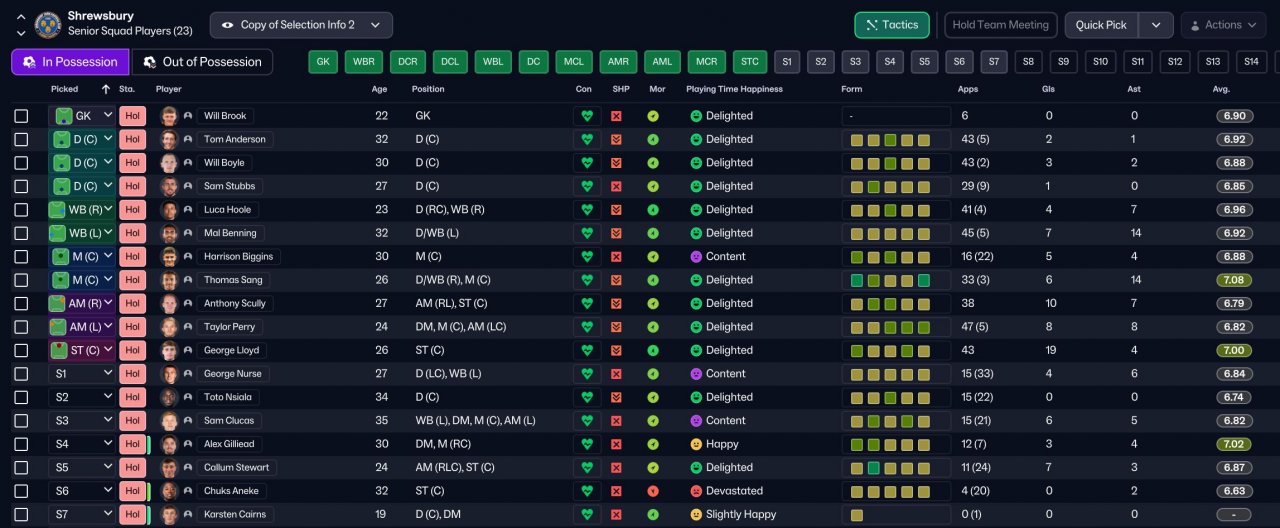1280x528 pixels.
Task: Open George Lloyd's ST (C) position dropdown
Action: pos(82,350)
